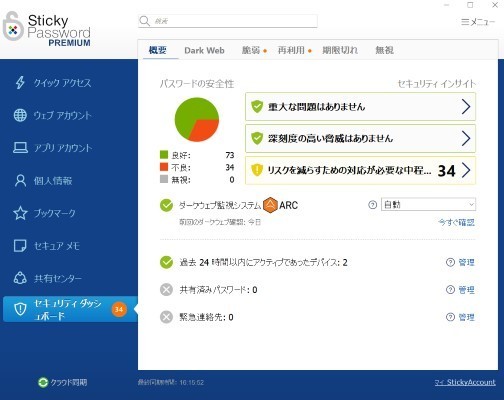Screen dimensions: 504x400
Task: Switch to the 無視 tab
Action: [x=385, y=50]
